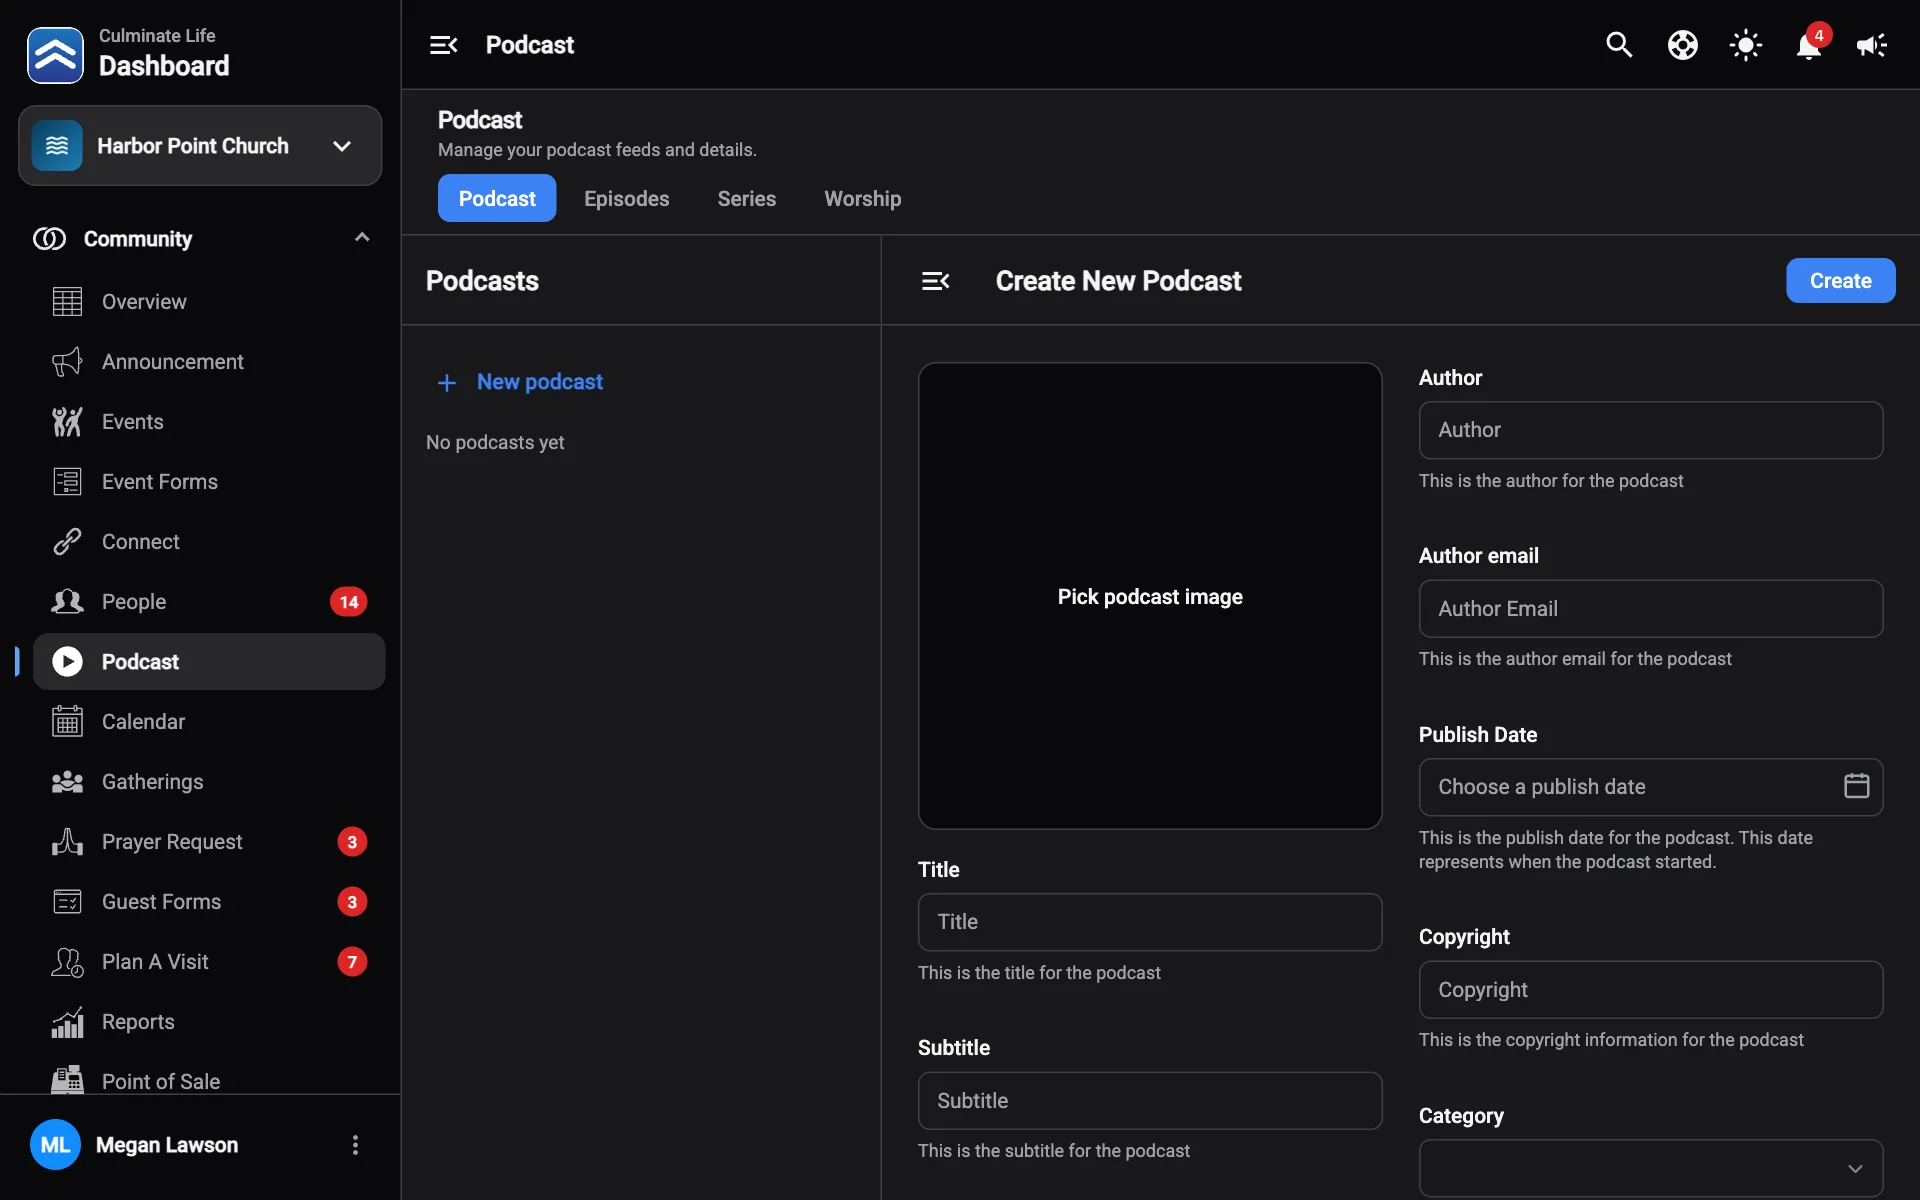Click the Culminate Life logo icon
The width and height of the screenshot is (1920, 1200).
pyautogui.click(x=55, y=55)
